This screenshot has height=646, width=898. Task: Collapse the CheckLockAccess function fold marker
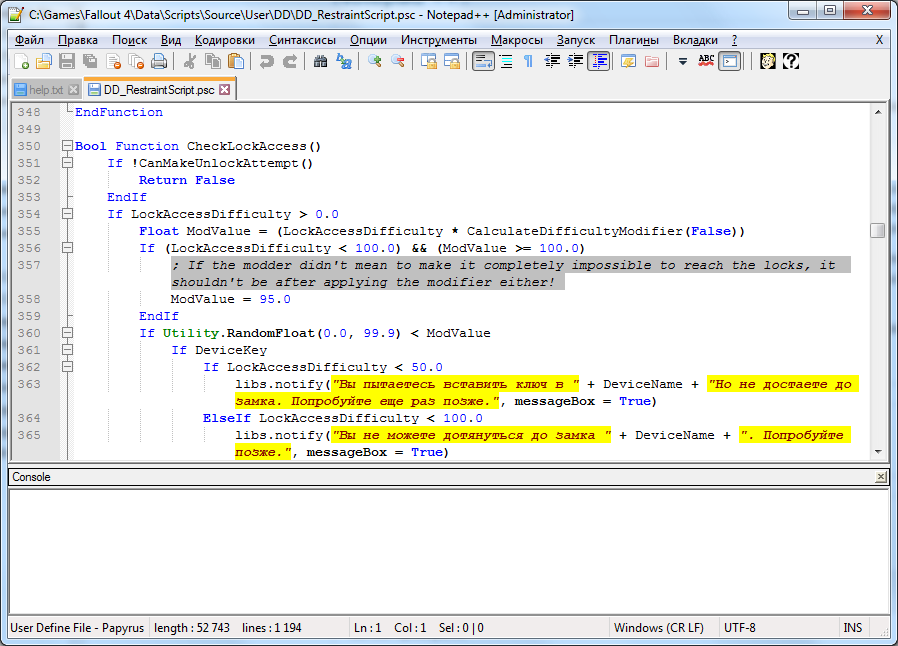67,146
